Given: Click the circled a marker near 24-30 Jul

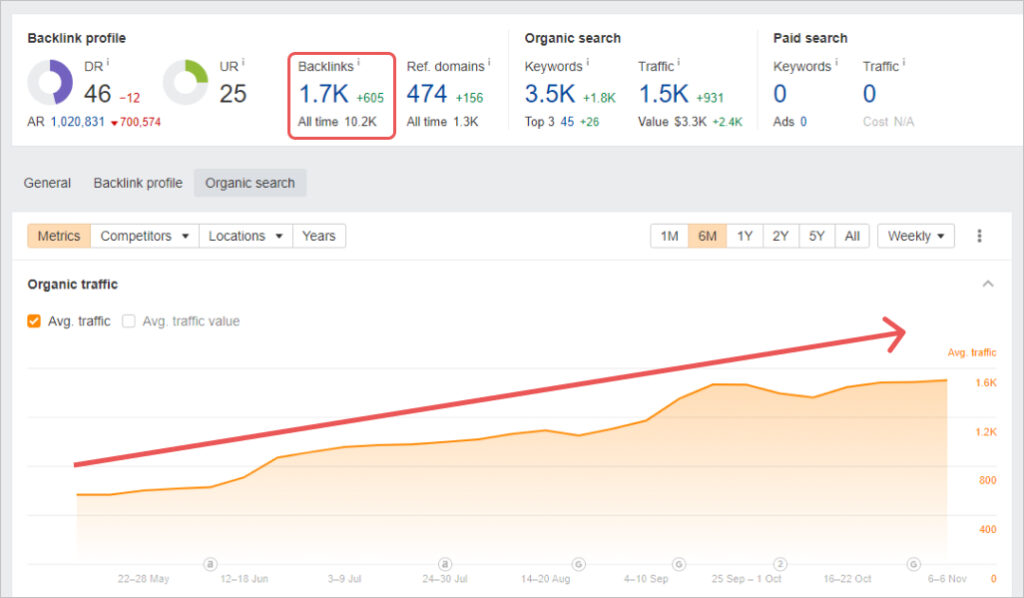Looking at the screenshot, I should pos(444,564).
